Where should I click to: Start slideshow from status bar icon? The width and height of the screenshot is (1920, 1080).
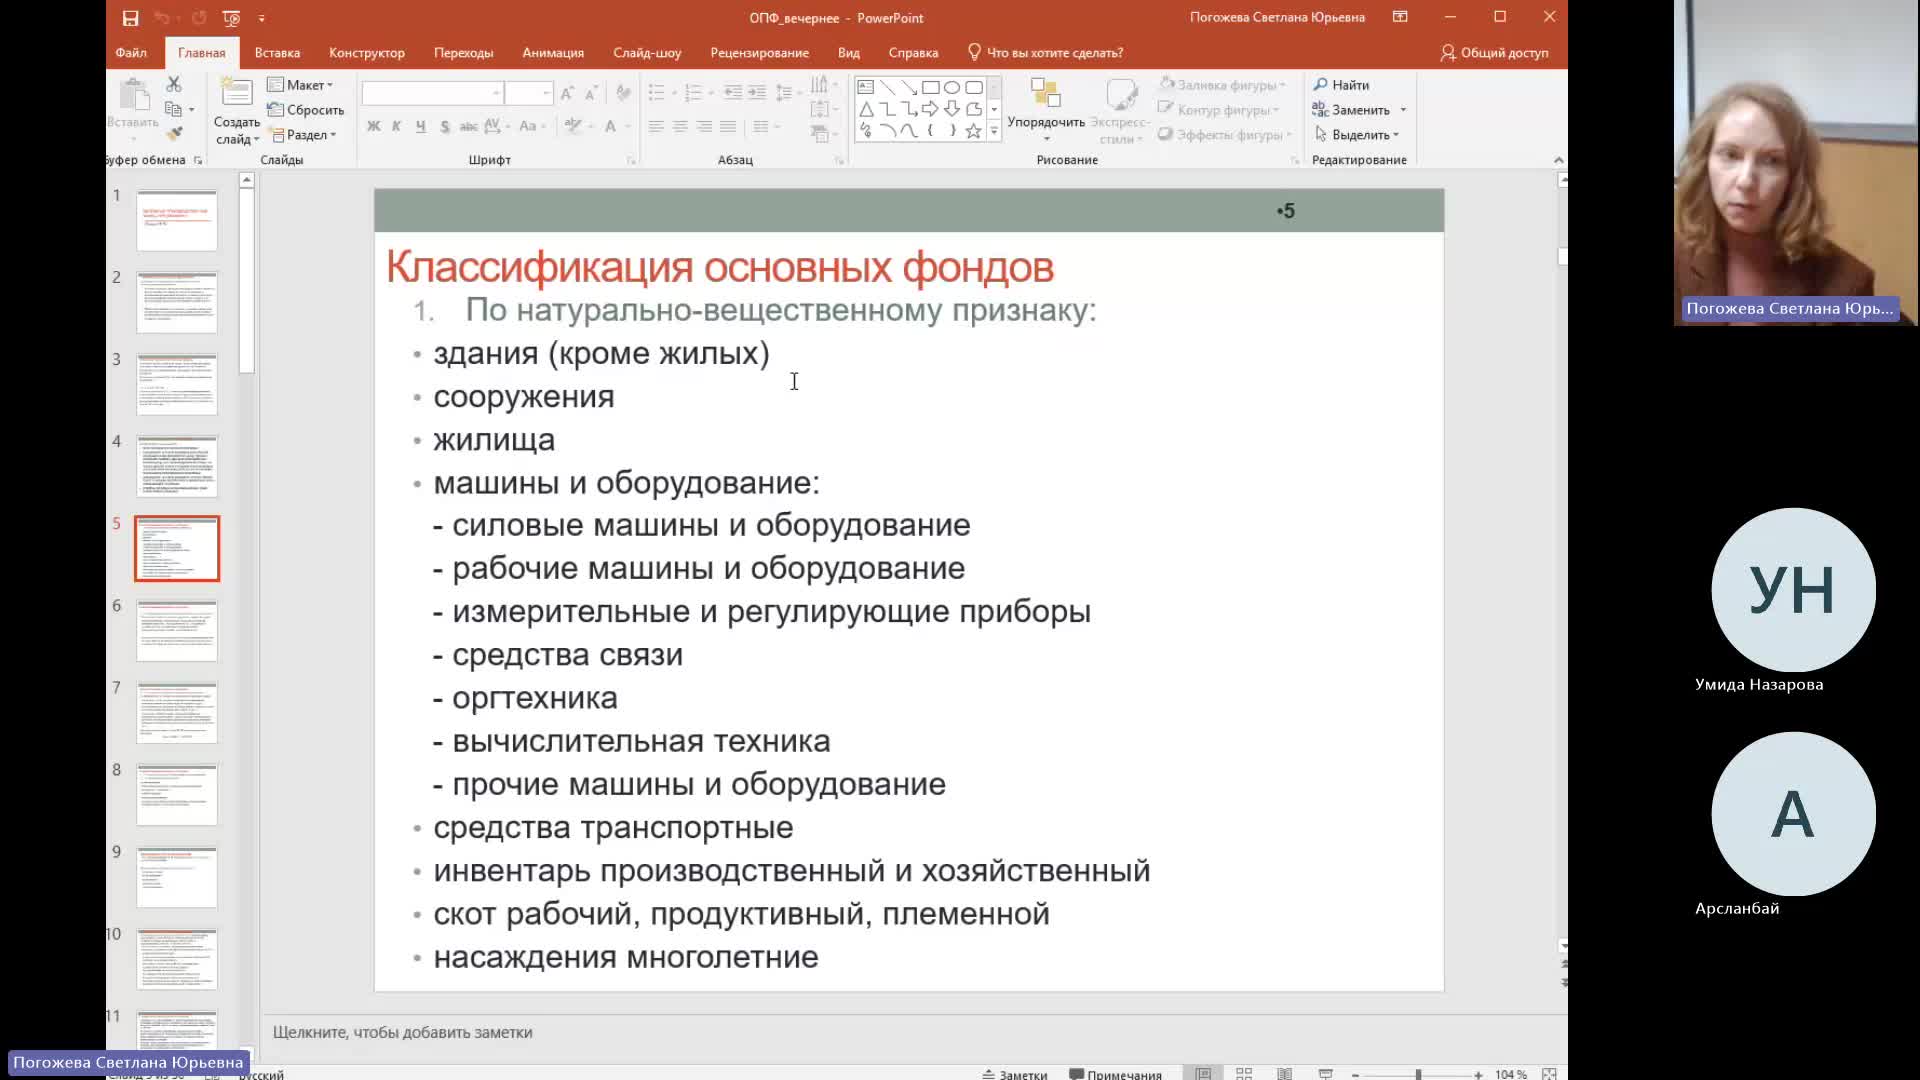click(1325, 1074)
